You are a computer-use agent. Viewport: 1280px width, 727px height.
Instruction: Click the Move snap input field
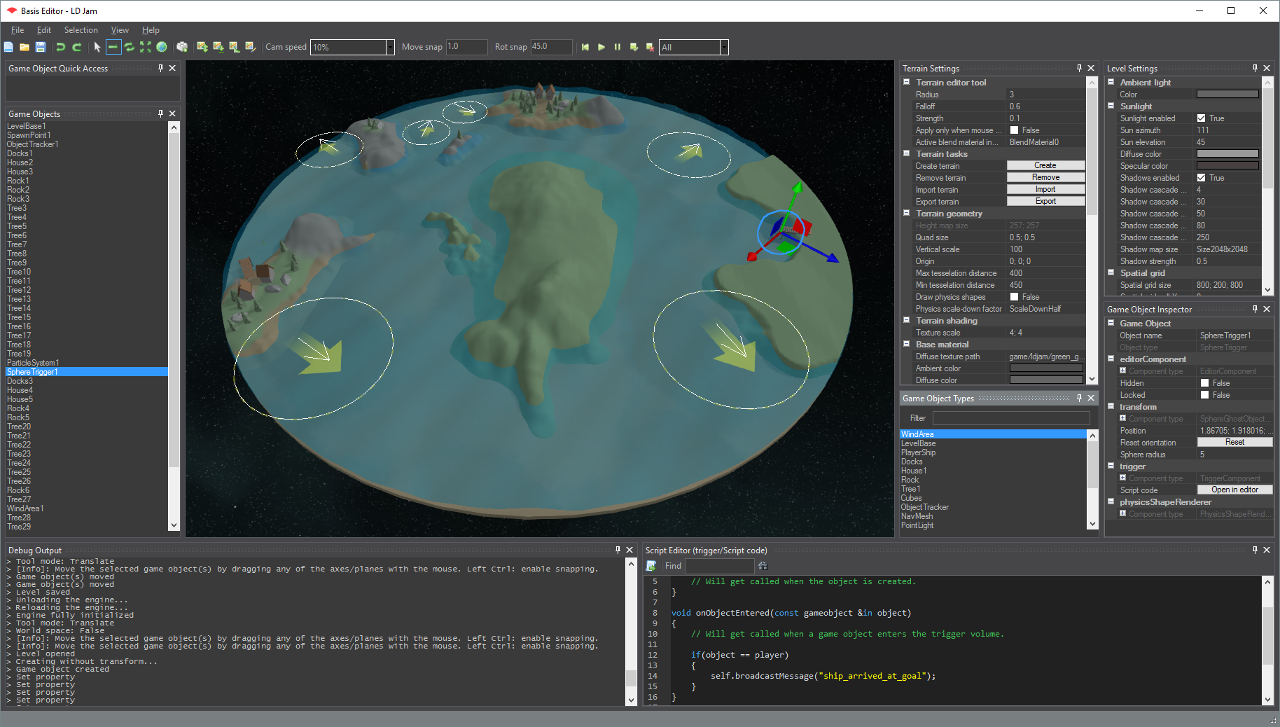pyautogui.click(x=467, y=47)
